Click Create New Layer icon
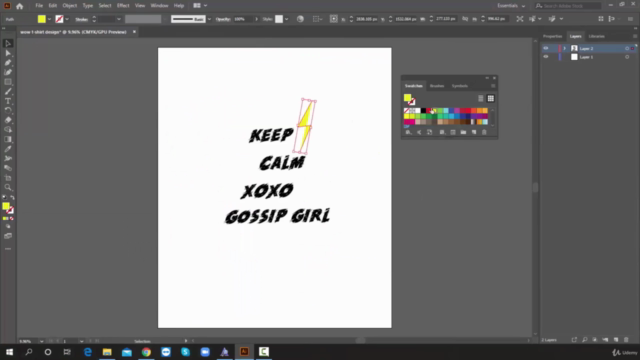640x360 pixels. 616,340
